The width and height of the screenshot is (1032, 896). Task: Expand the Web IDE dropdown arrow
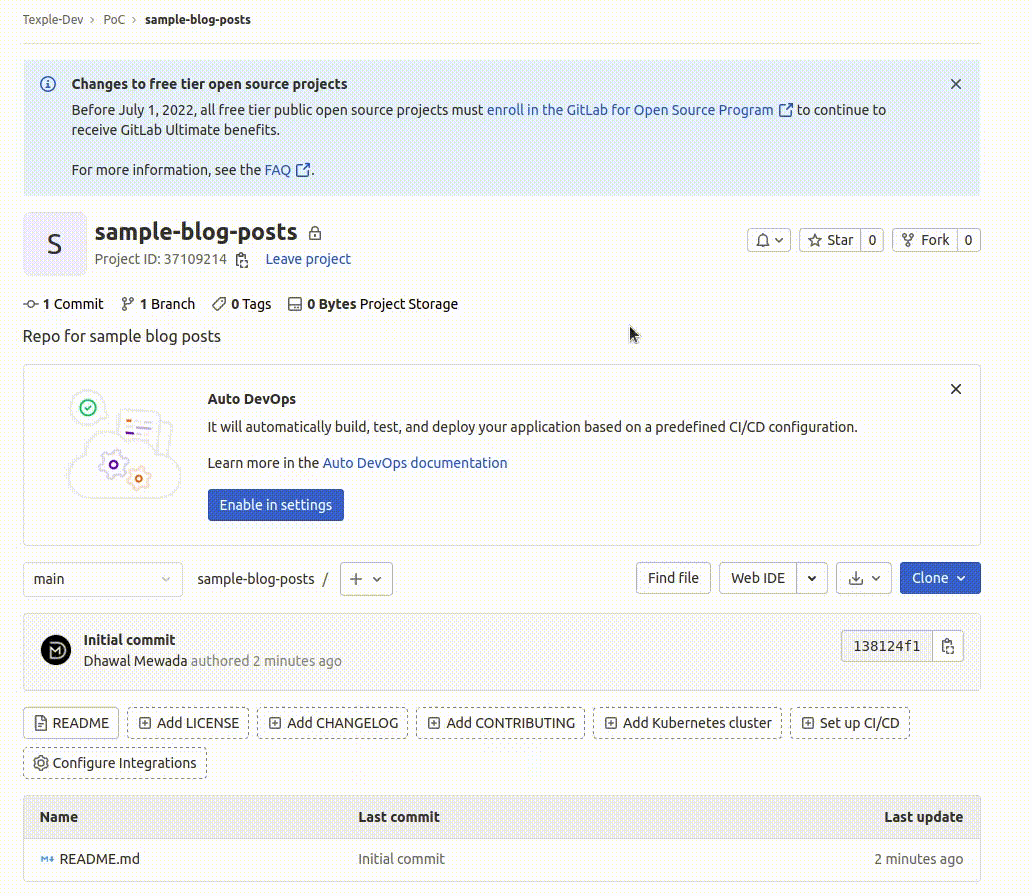[x=811, y=577]
